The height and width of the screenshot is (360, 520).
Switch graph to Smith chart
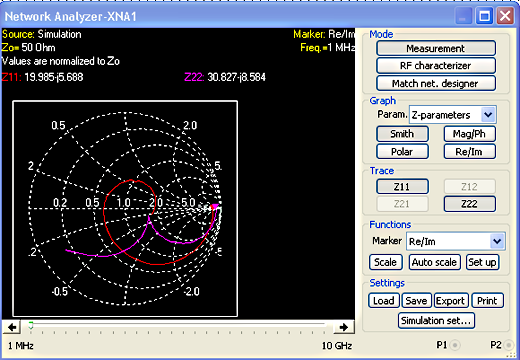tap(402, 134)
